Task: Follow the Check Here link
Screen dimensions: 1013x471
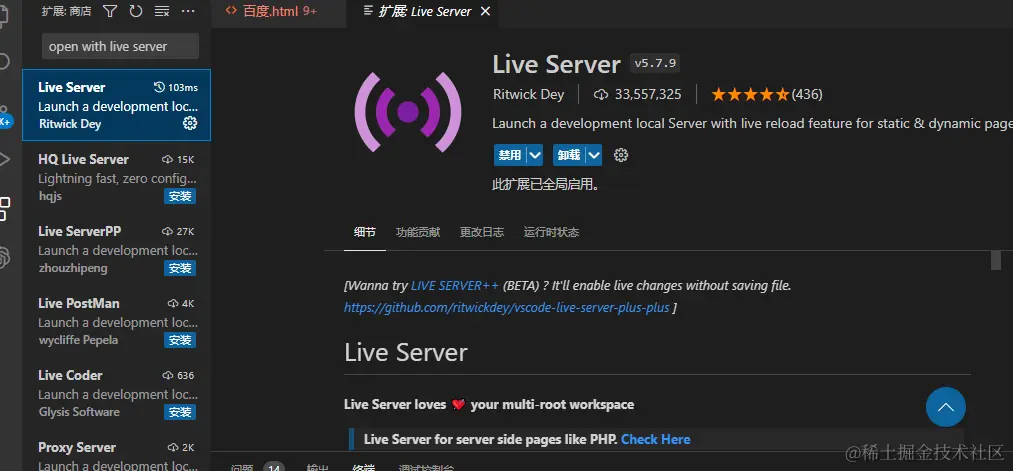Action: tap(656, 439)
